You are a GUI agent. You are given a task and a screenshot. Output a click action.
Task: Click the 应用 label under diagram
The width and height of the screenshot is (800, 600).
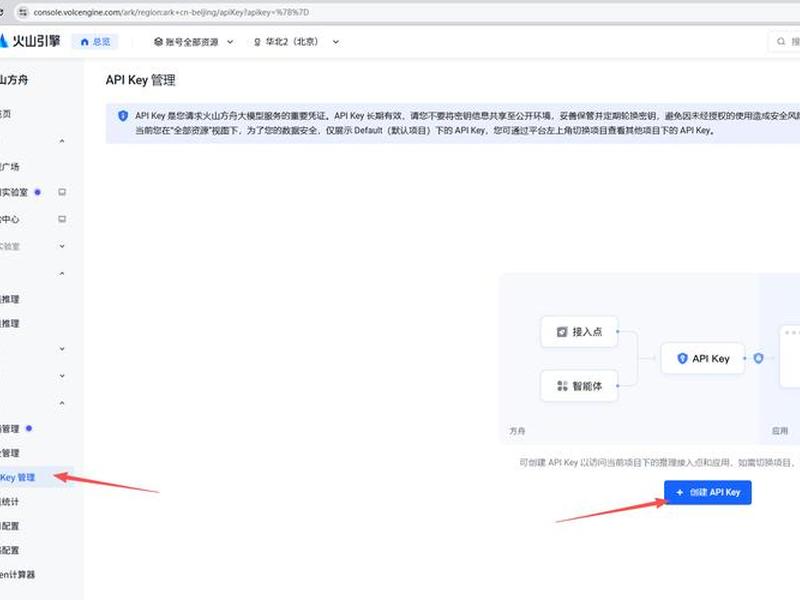point(780,431)
